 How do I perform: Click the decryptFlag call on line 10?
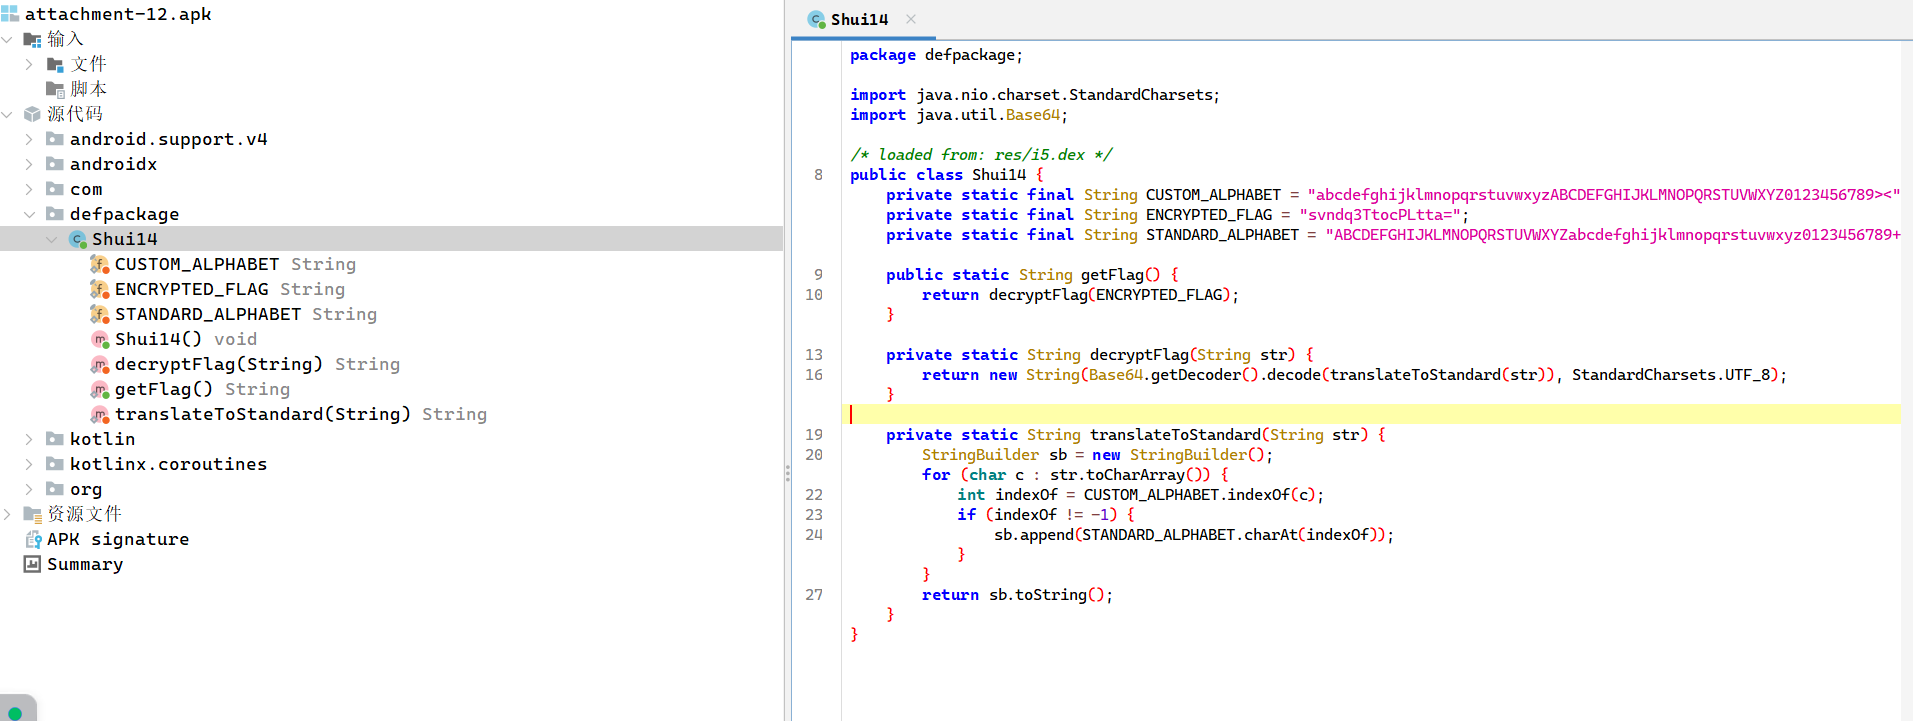pyautogui.click(x=1038, y=295)
